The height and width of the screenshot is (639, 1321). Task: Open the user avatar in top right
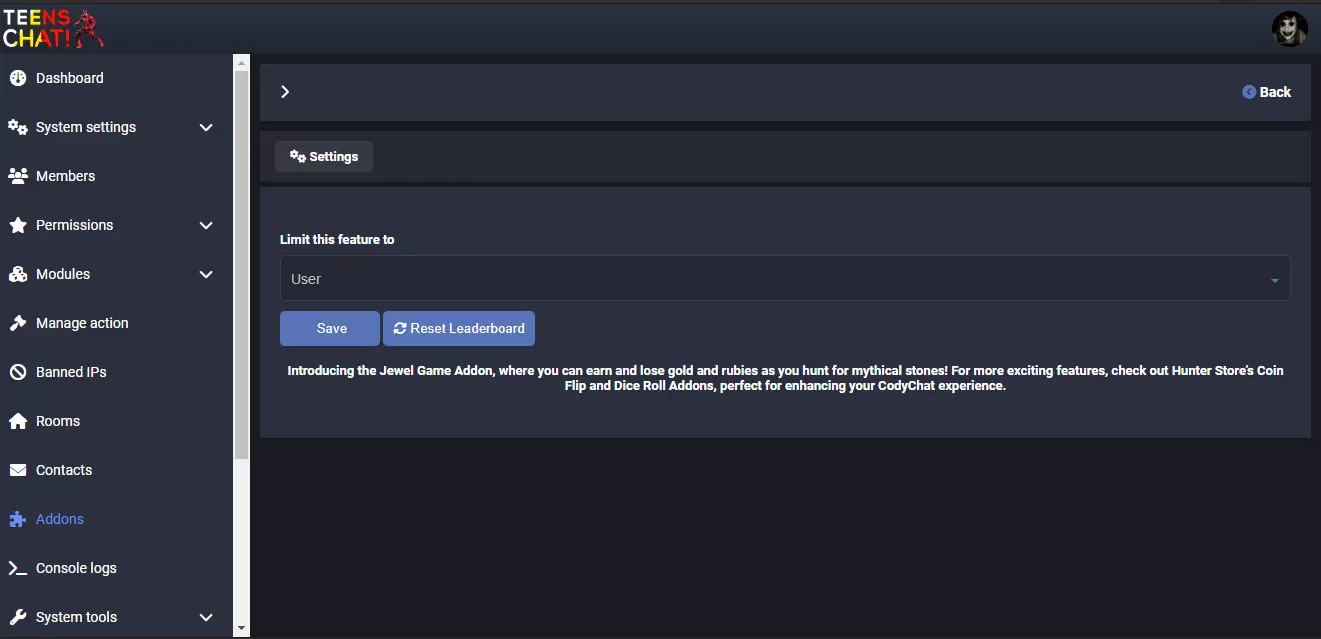tap(1290, 28)
